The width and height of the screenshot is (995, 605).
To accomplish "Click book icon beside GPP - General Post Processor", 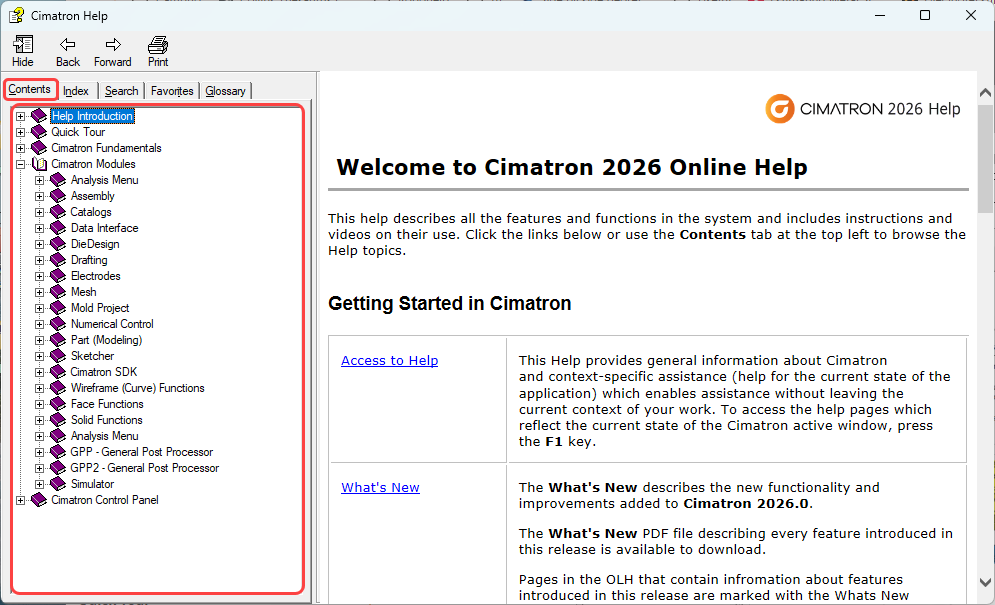I will coord(58,451).
